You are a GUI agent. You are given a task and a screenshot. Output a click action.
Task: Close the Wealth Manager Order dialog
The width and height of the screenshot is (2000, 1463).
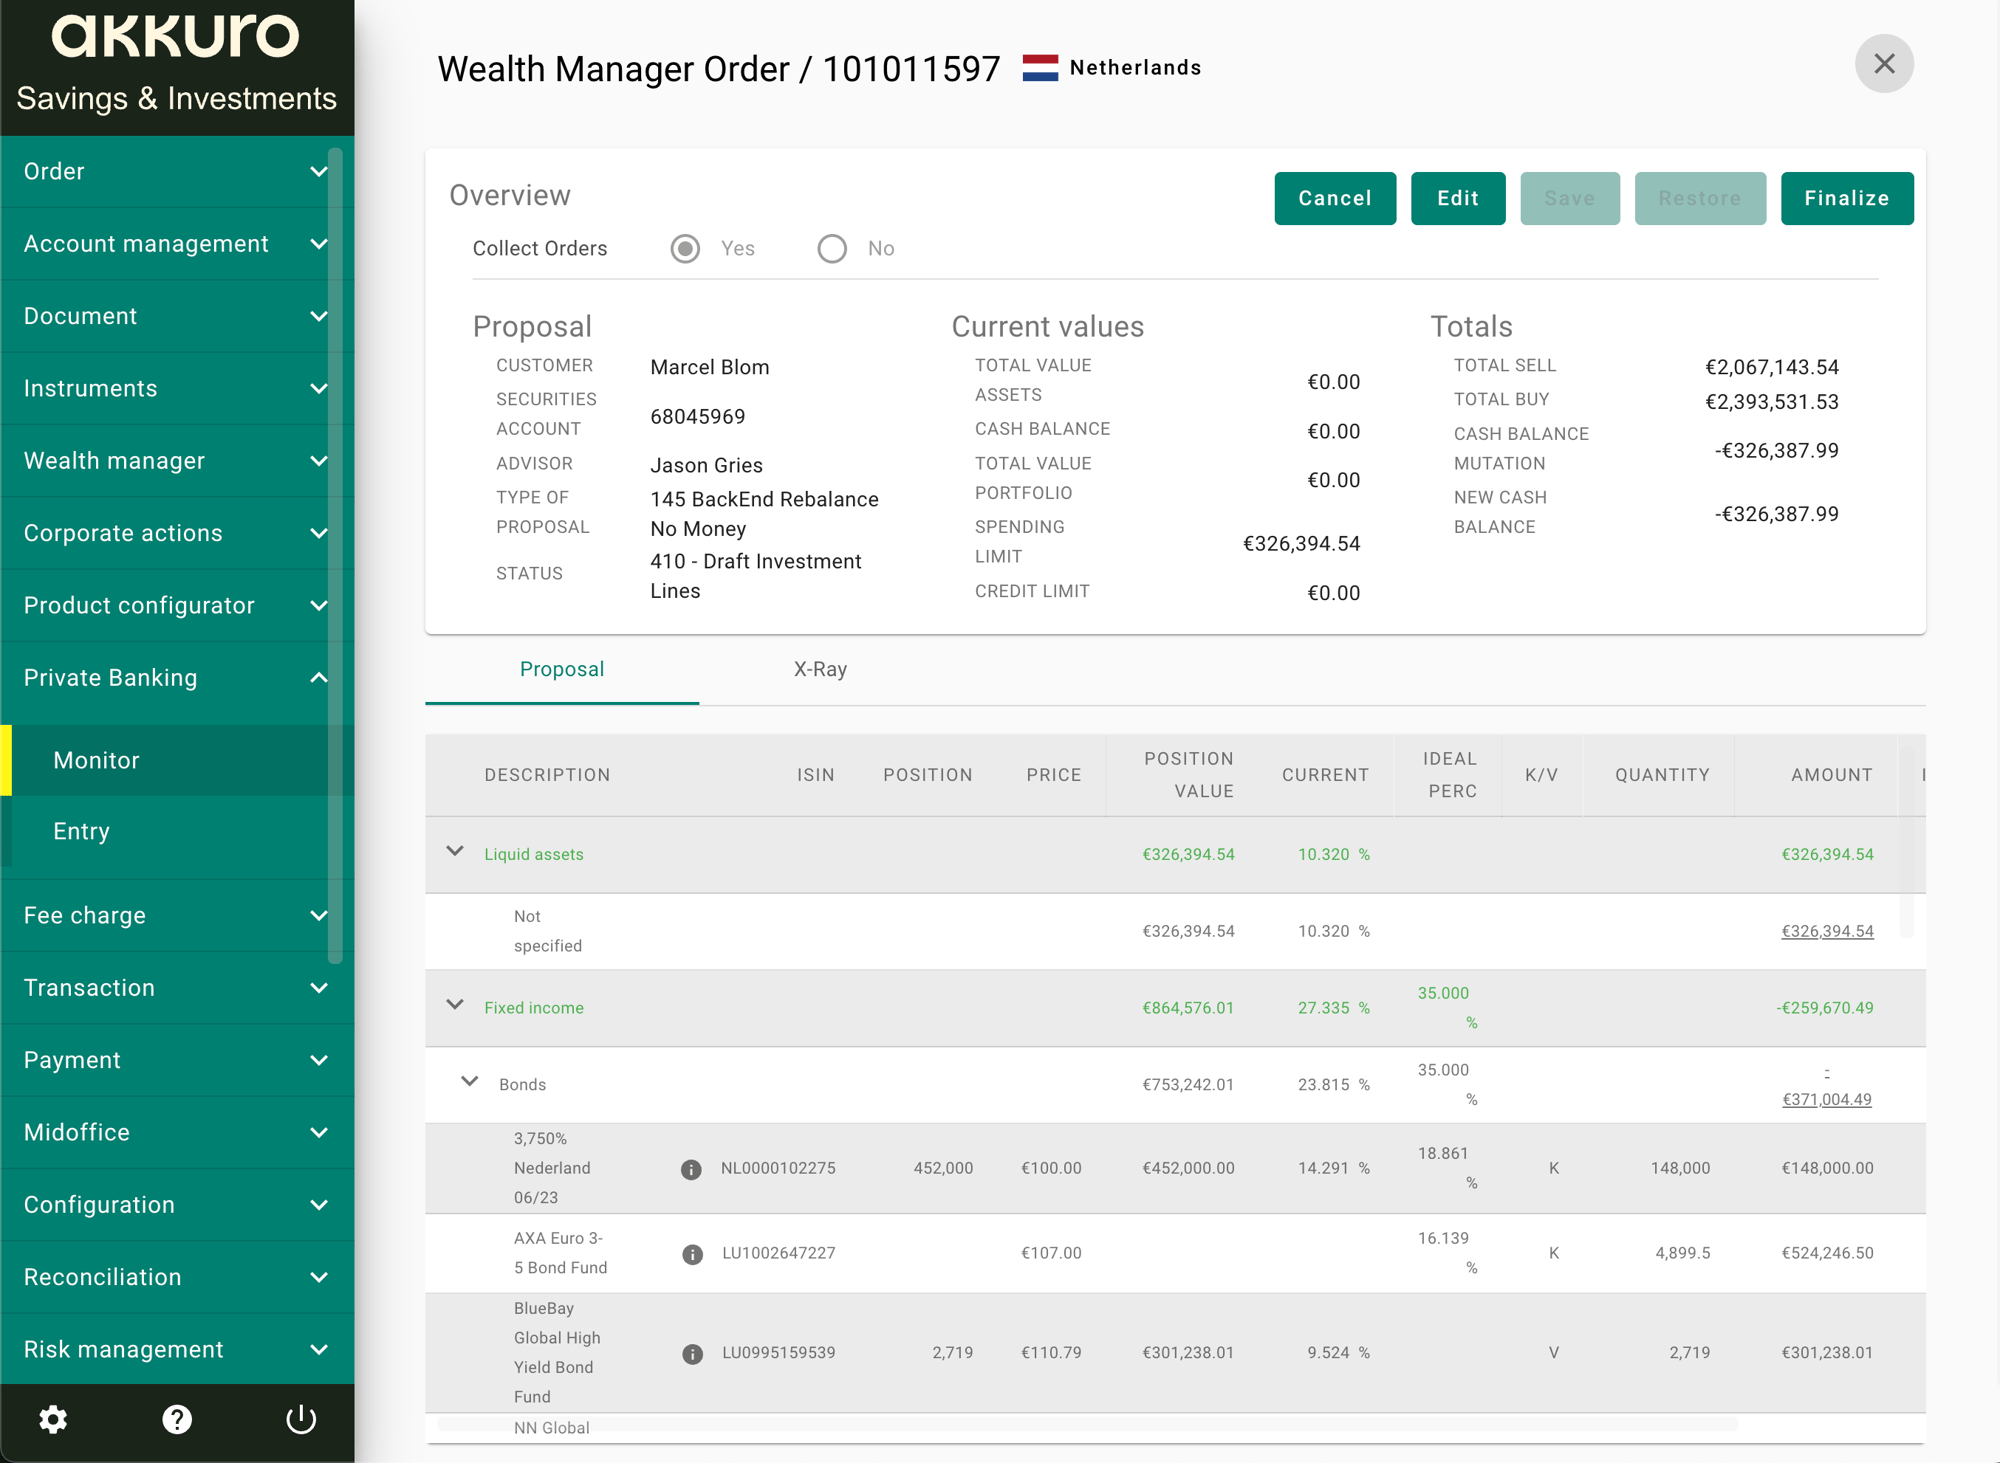point(1884,64)
